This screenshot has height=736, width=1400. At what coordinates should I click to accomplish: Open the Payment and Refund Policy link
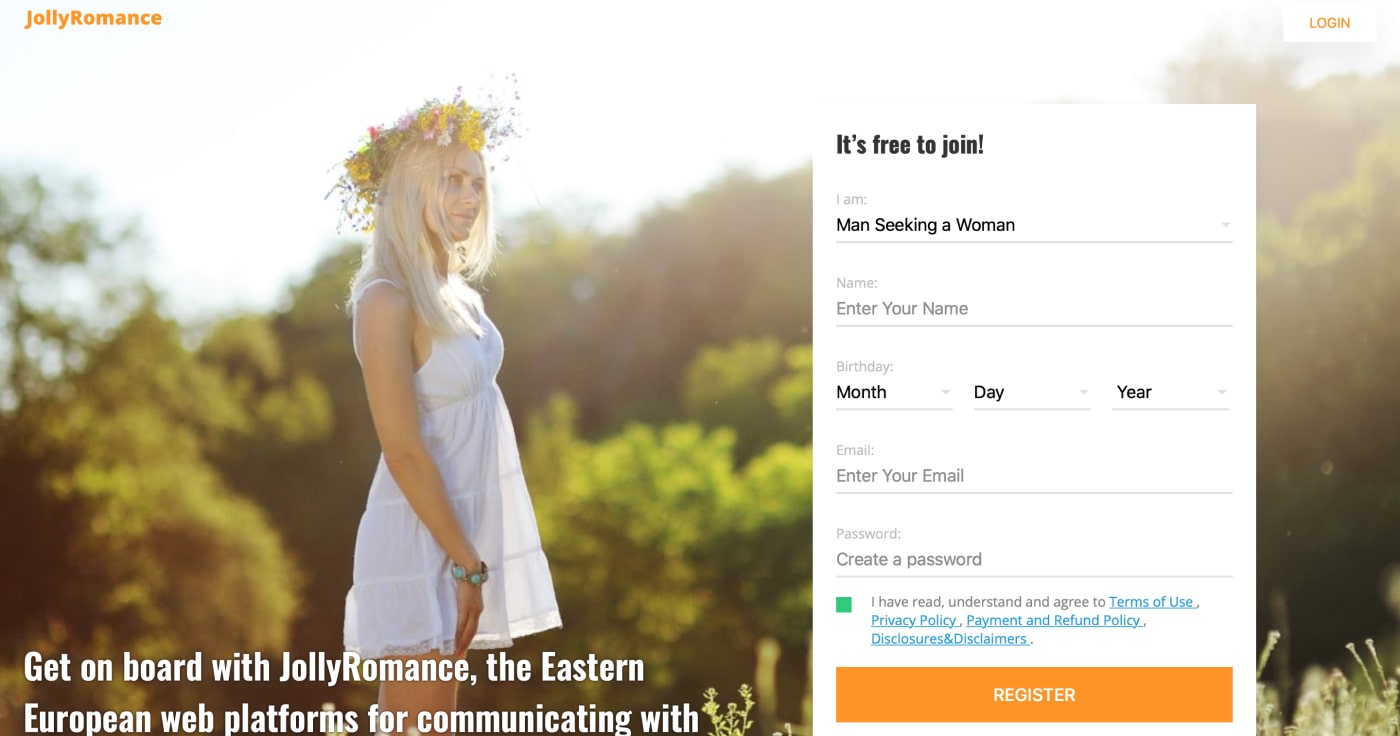click(x=1054, y=620)
